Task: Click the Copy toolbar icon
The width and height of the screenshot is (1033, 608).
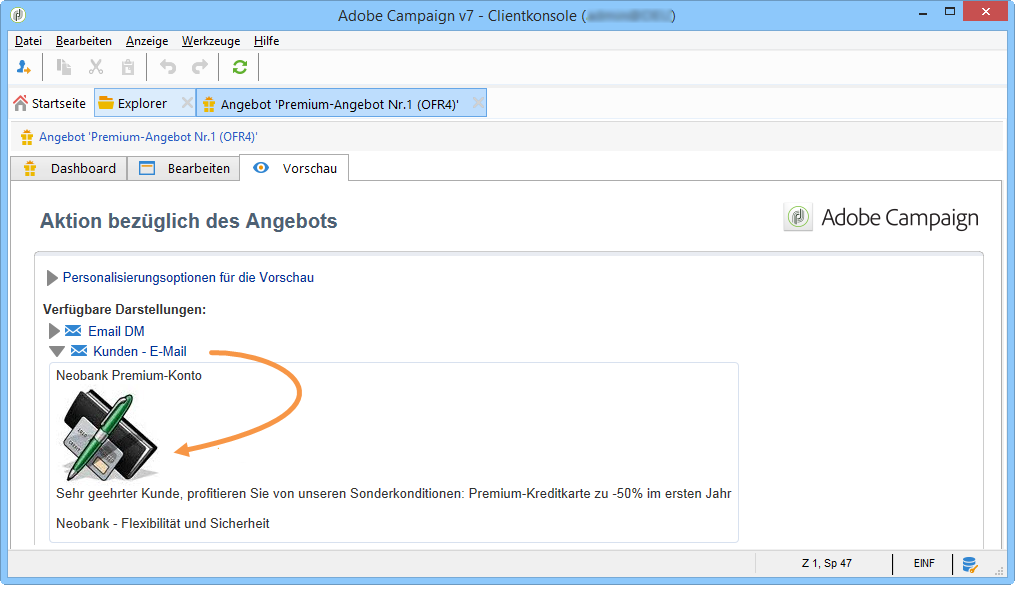Action: (64, 67)
